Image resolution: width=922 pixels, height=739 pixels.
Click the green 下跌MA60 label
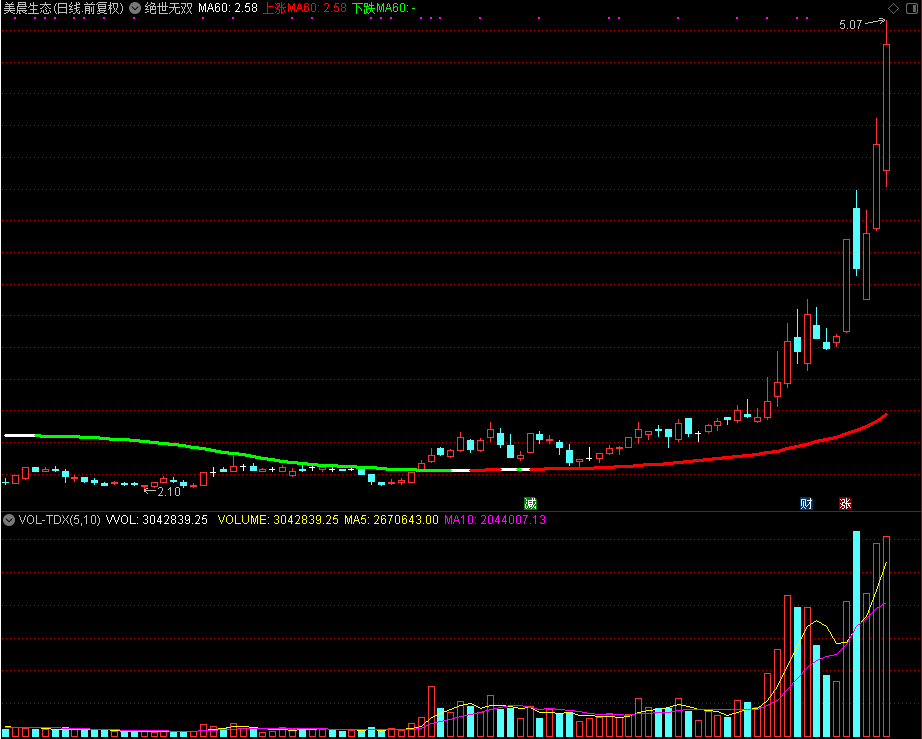pyautogui.click(x=383, y=8)
